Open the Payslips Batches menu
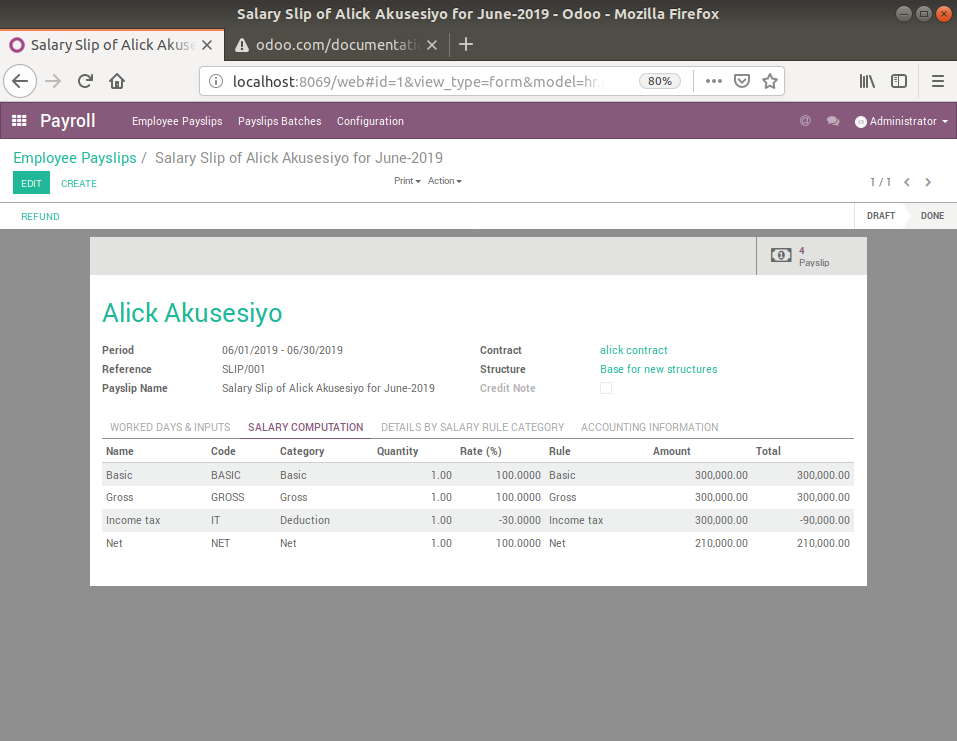This screenshot has height=741, width=957. tap(279, 121)
